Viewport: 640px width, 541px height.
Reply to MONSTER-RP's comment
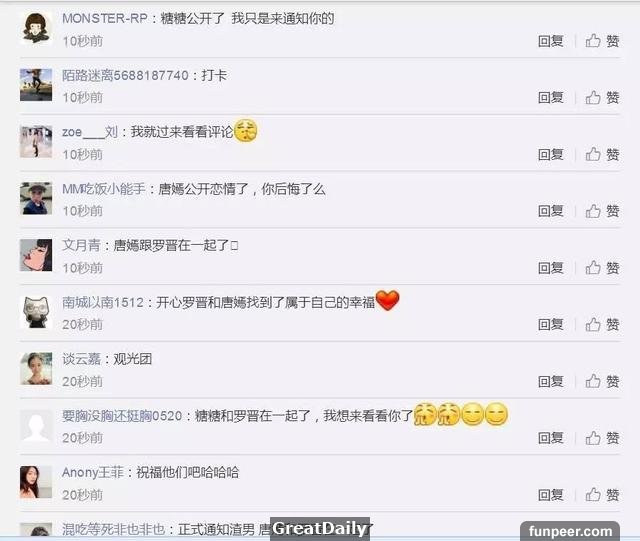pyautogui.click(x=551, y=41)
